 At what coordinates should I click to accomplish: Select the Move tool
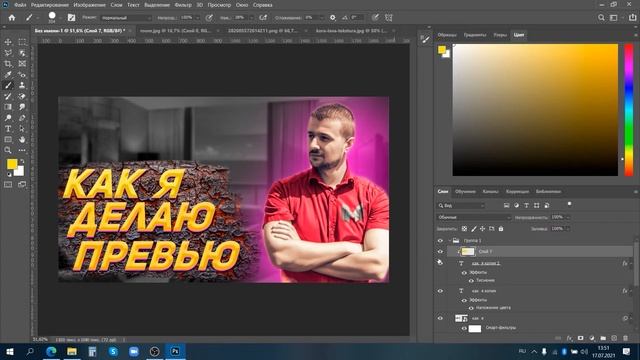tap(8, 42)
